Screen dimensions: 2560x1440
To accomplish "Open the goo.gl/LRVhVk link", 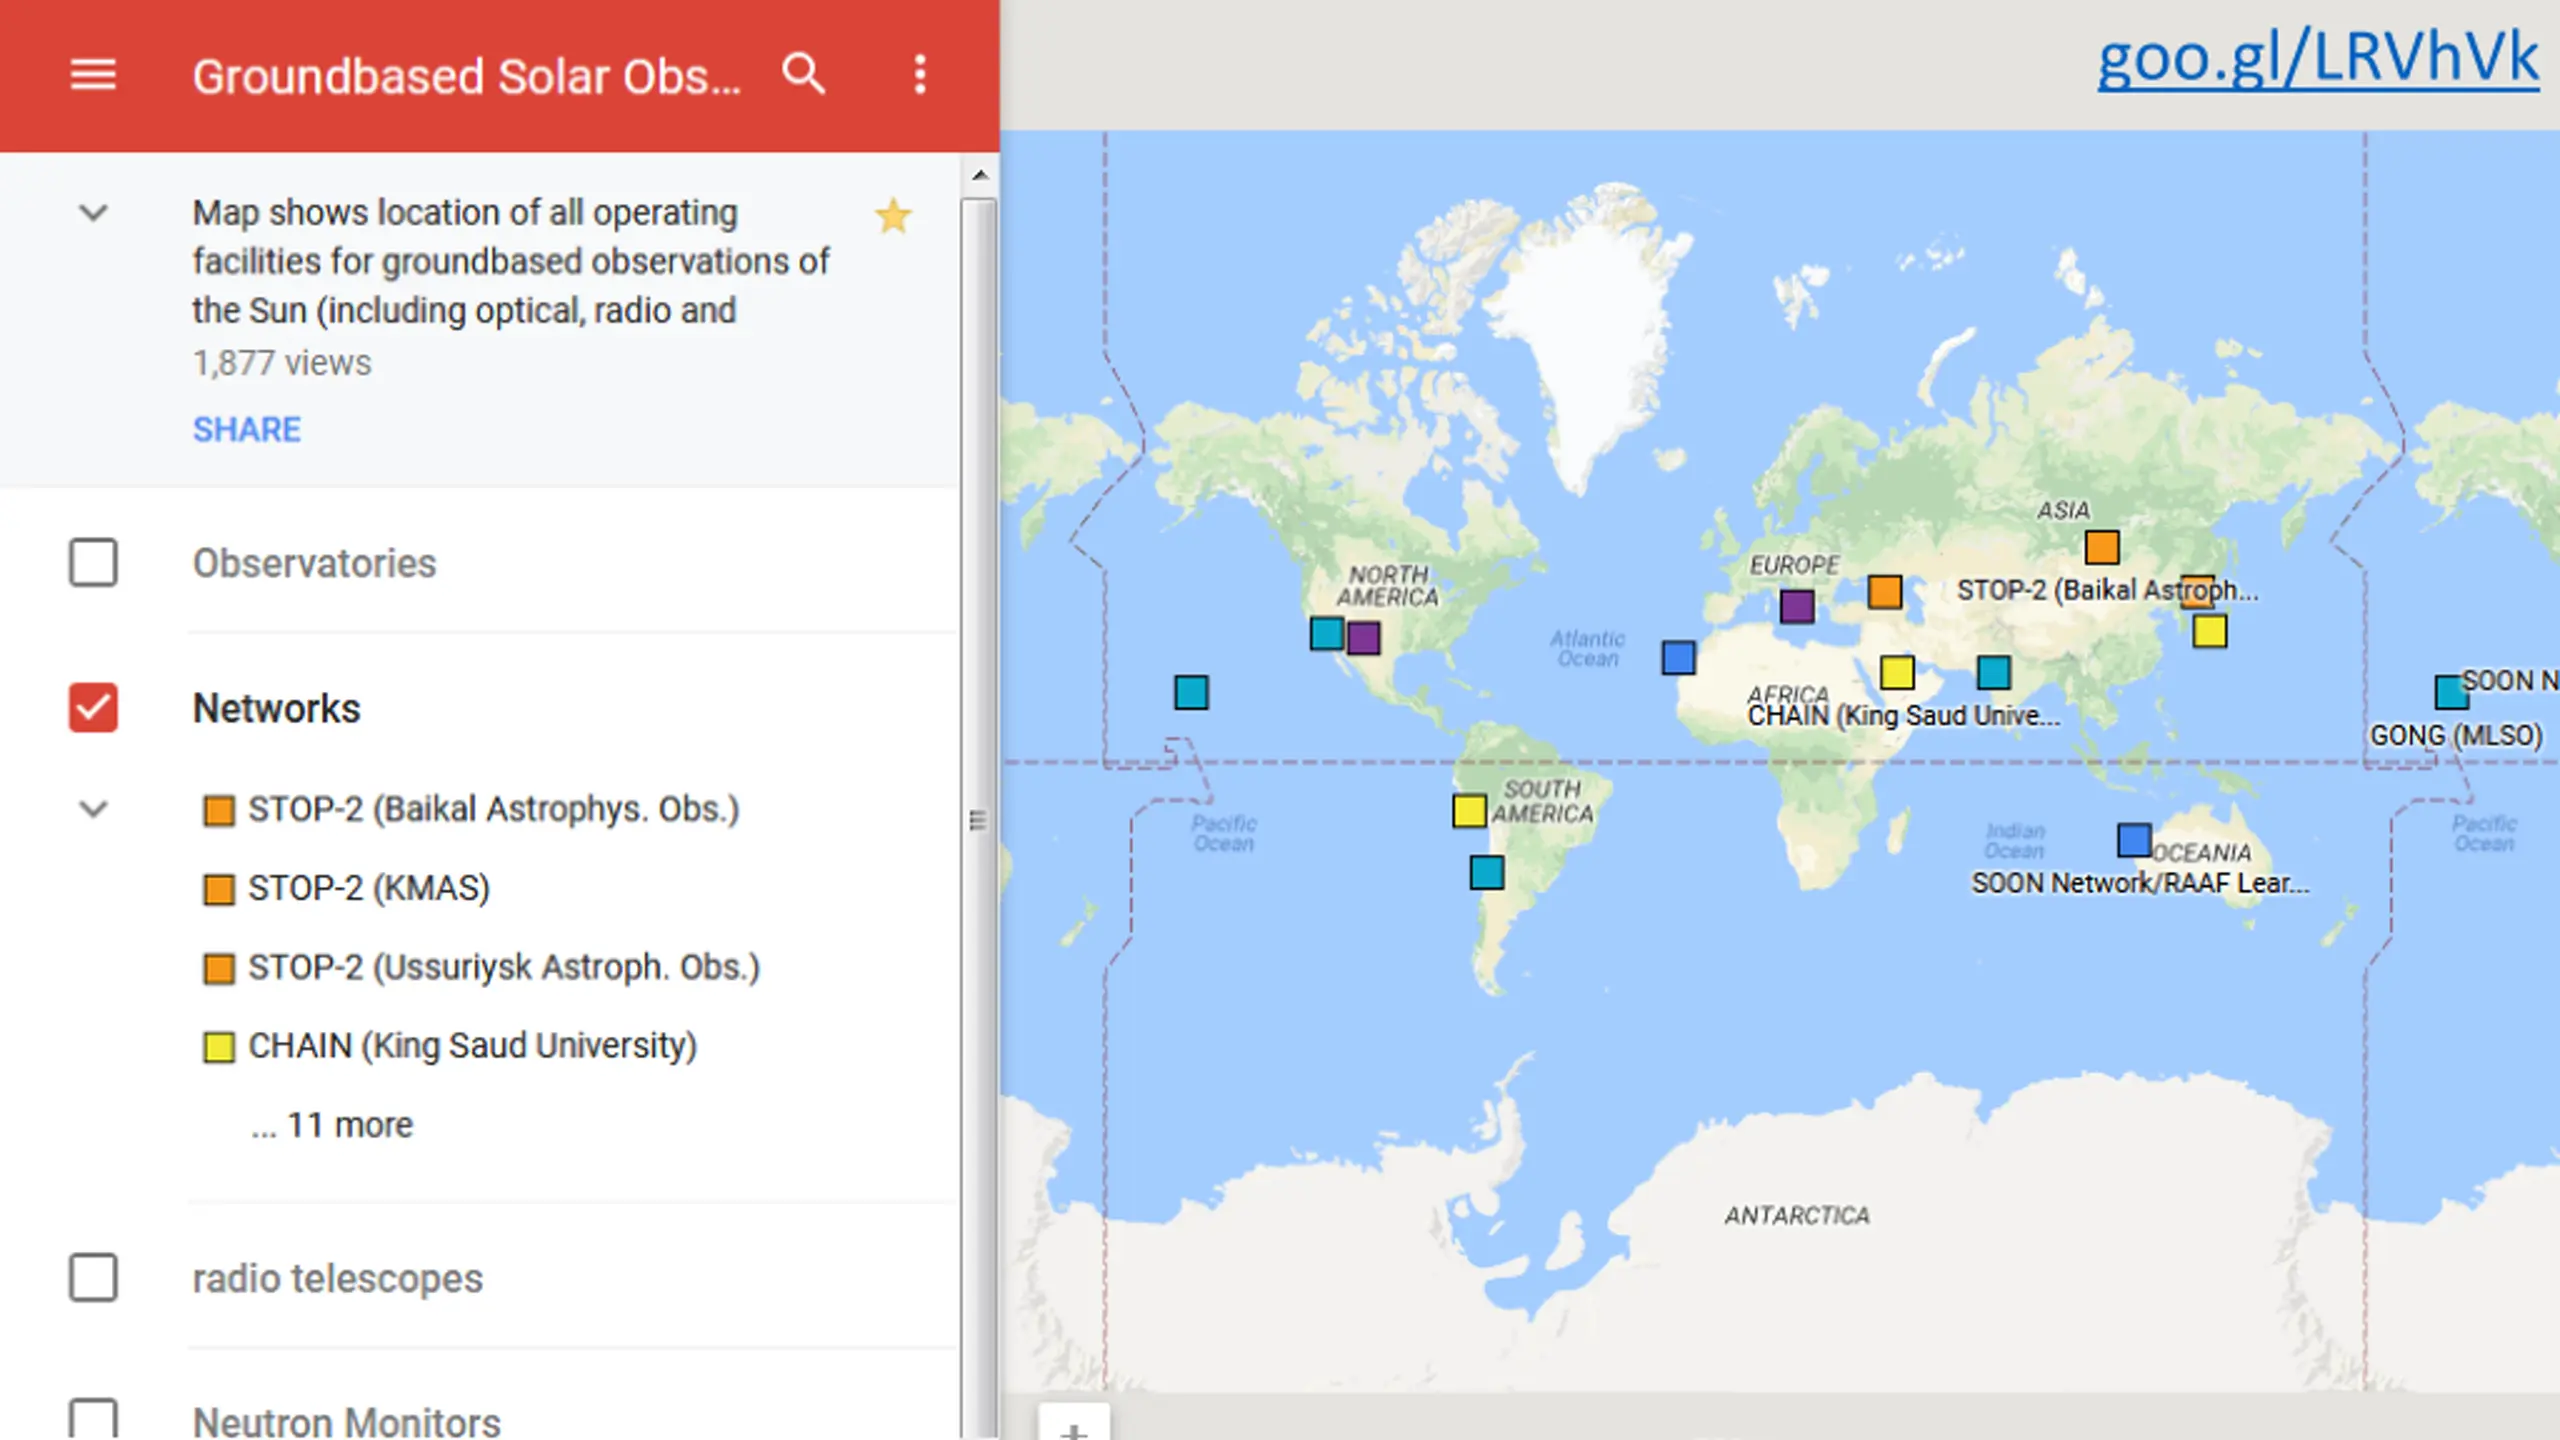I will pyautogui.click(x=2318, y=58).
